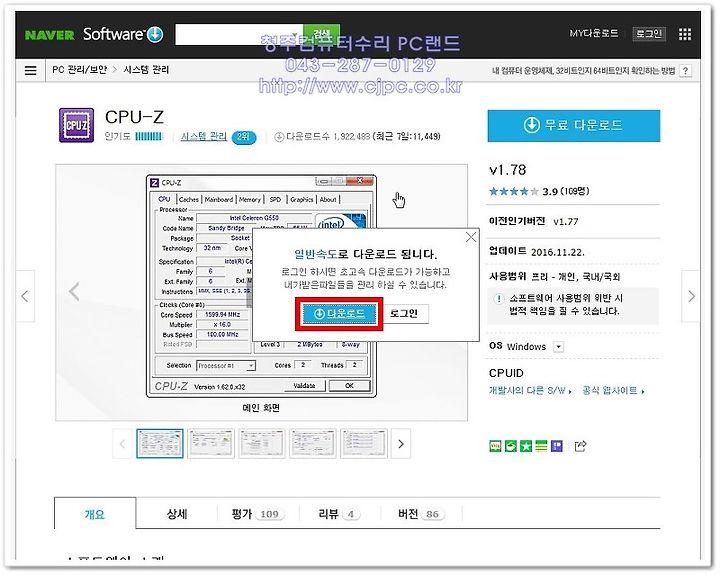Click the striped green share icon
The image size is (720, 575).
tap(541, 446)
